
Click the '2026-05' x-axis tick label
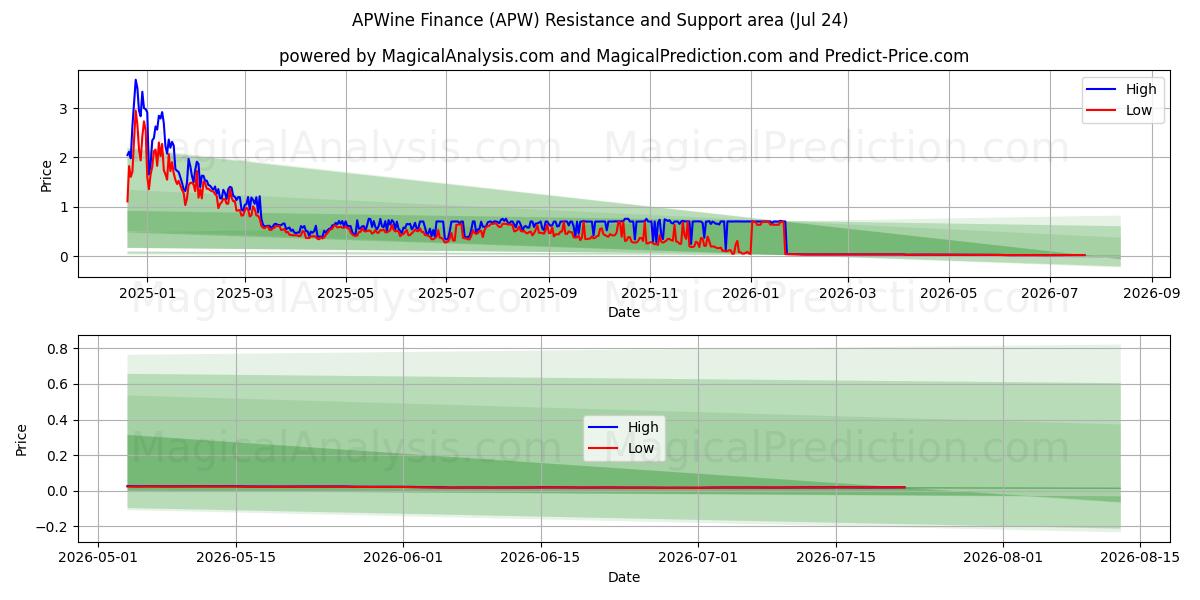(949, 294)
